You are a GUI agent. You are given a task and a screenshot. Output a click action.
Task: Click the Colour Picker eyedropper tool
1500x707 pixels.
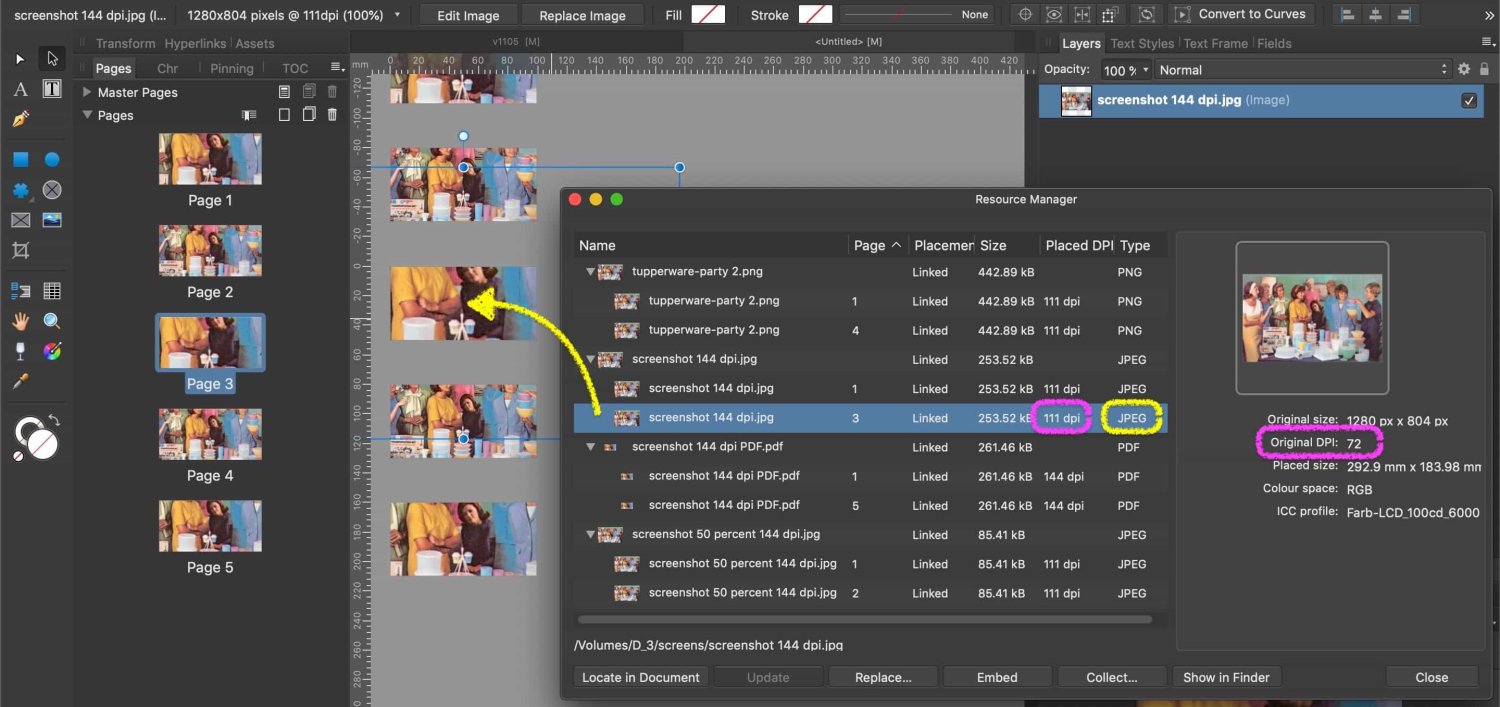coord(20,381)
